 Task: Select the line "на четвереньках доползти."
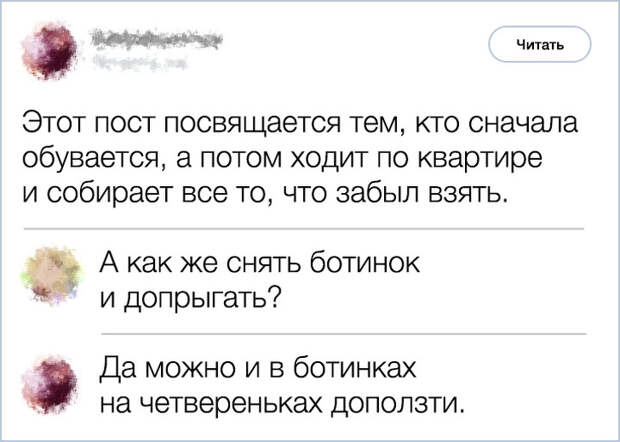point(284,403)
